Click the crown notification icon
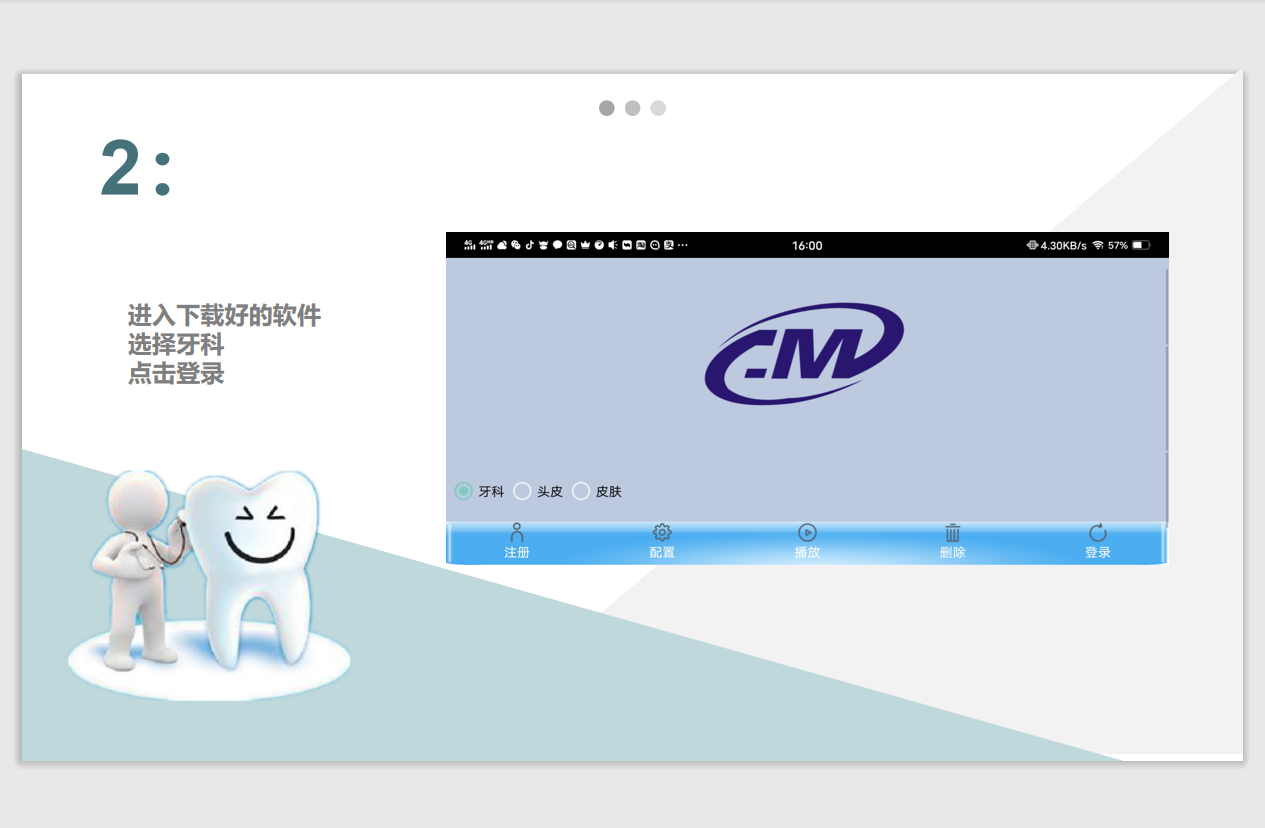The height and width of the screenshot is (828, 1265). (585, 245)
